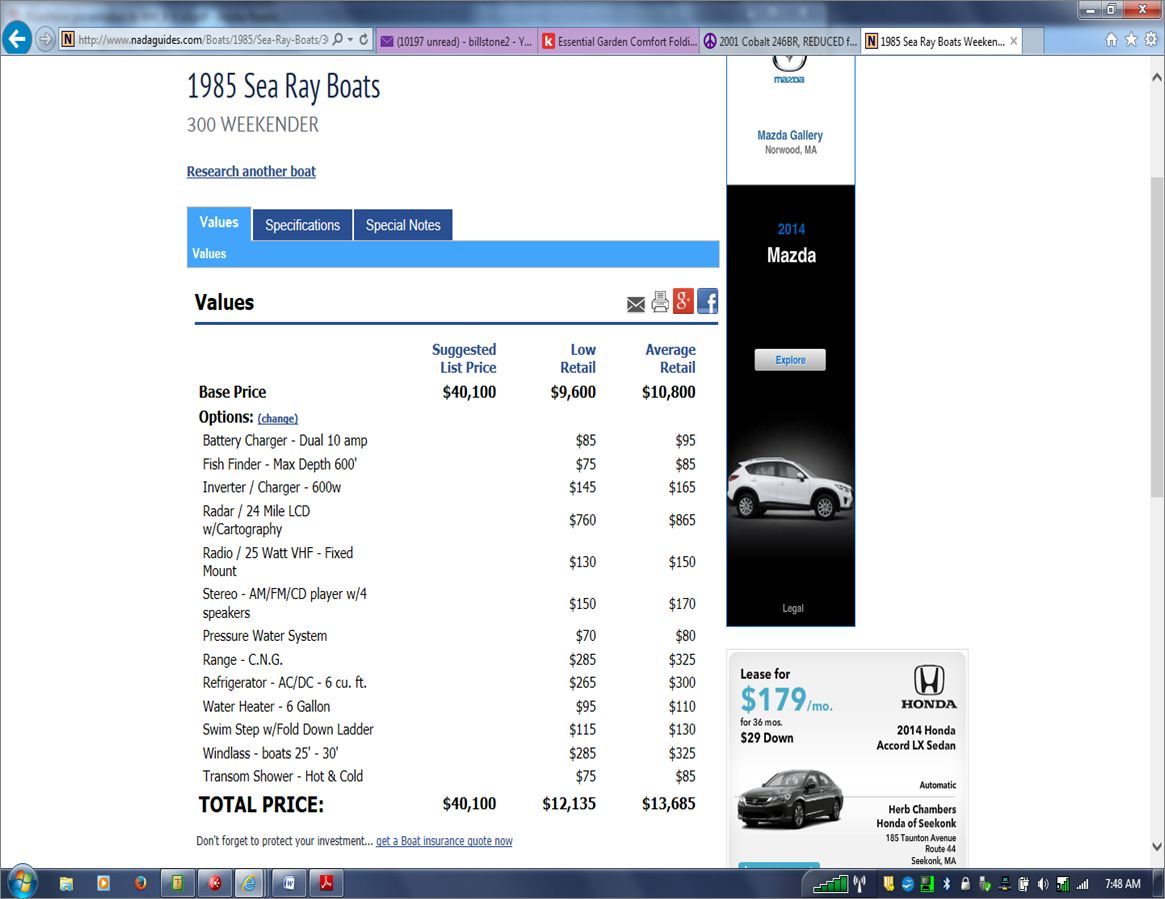Viewport: 1165px width, 899px height.
Task: Click the scrollbar down arrow
Action: click(1157, 846)
